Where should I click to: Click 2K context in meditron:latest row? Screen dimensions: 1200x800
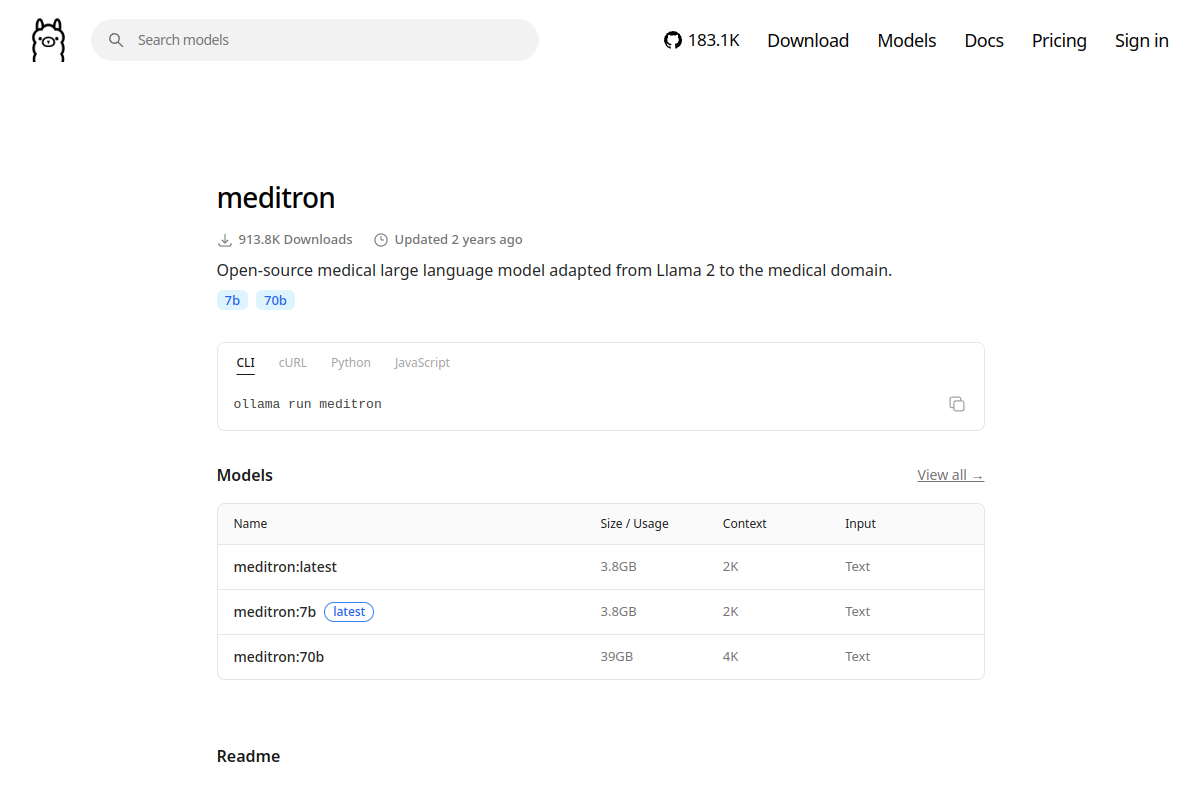tap(731, 567)
